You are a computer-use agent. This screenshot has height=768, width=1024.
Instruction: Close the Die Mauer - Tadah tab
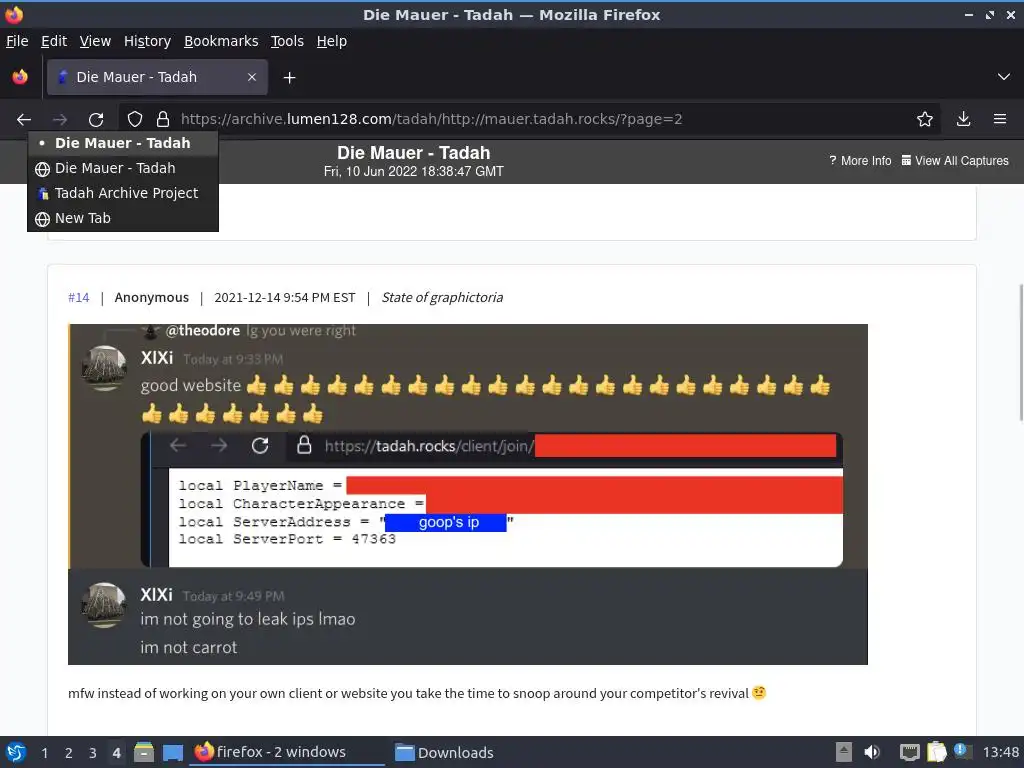pyautogui.click(x=252, y=77)
